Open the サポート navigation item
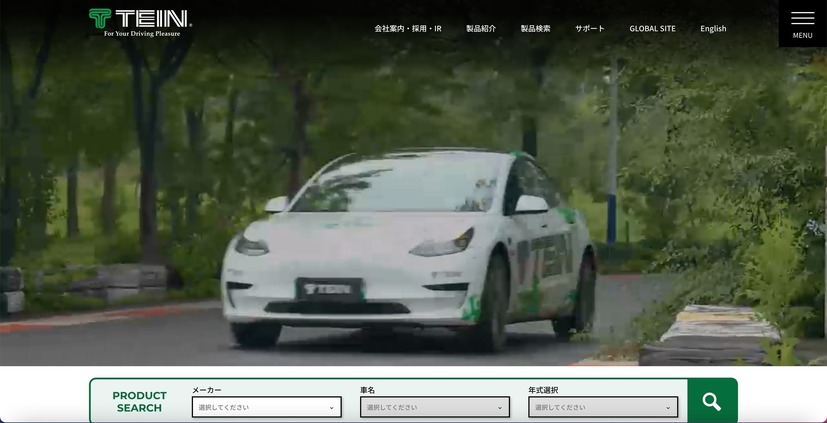 pyautogui.click(x=589, y=29)
